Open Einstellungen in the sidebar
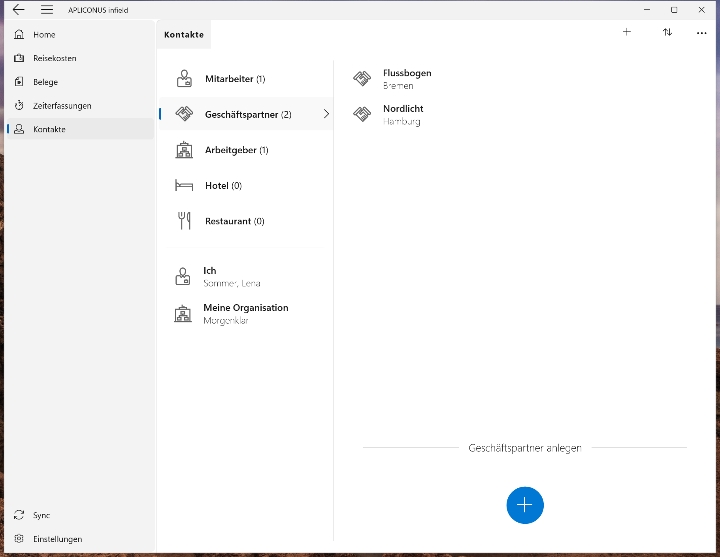Screen dimensions: 720x557 pyautogui.click(x=80, y=539)
